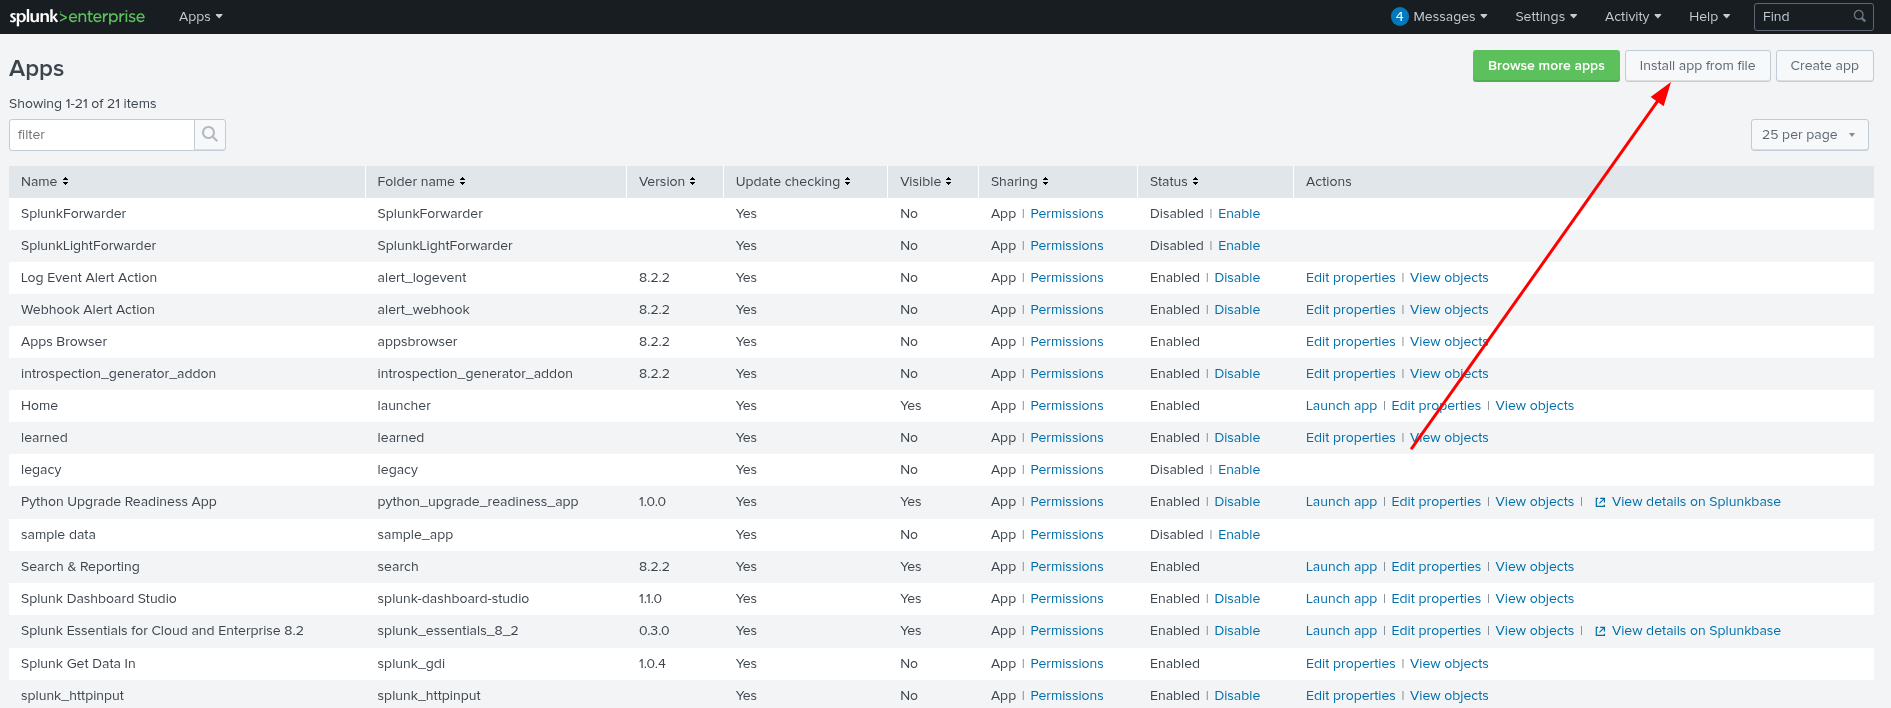Disable the Webhook Alert Action app
The image size is (1891, 708).
click(1237, 310)
